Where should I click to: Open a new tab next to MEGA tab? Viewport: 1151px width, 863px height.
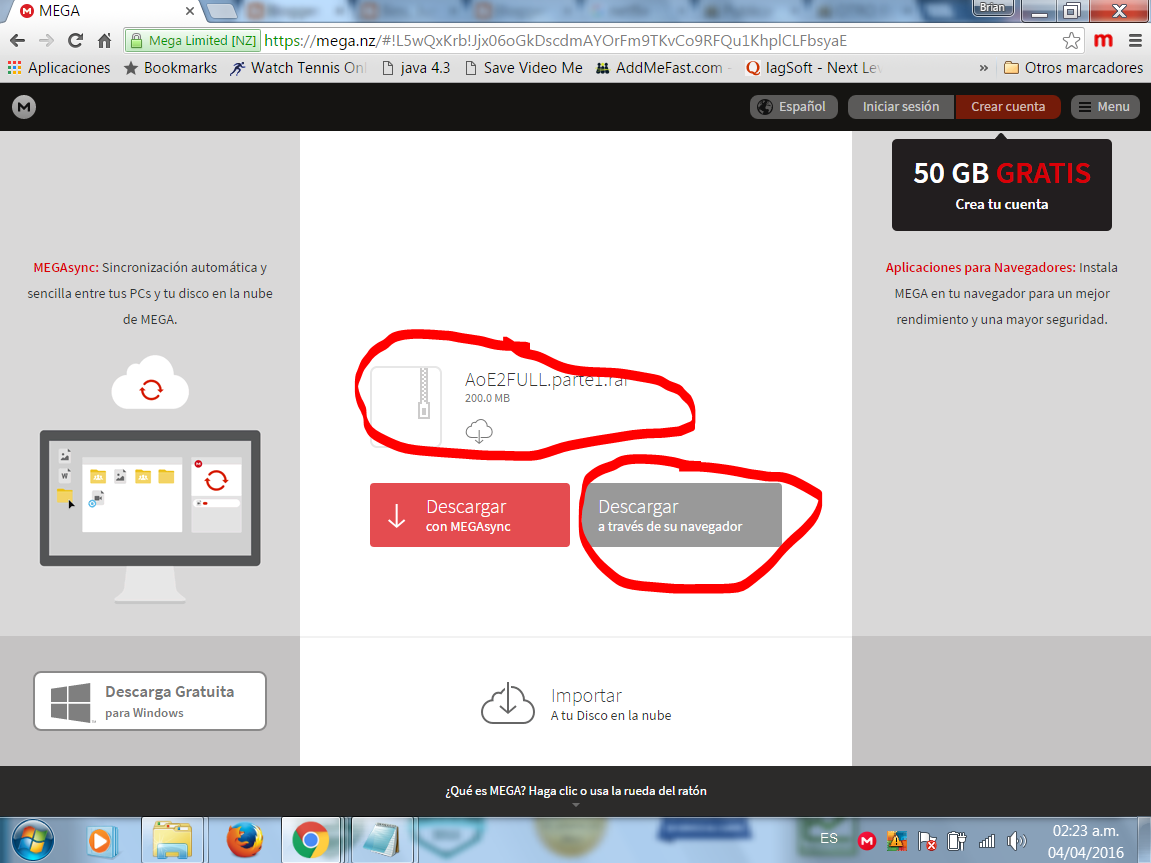click(x=222, y=12)
